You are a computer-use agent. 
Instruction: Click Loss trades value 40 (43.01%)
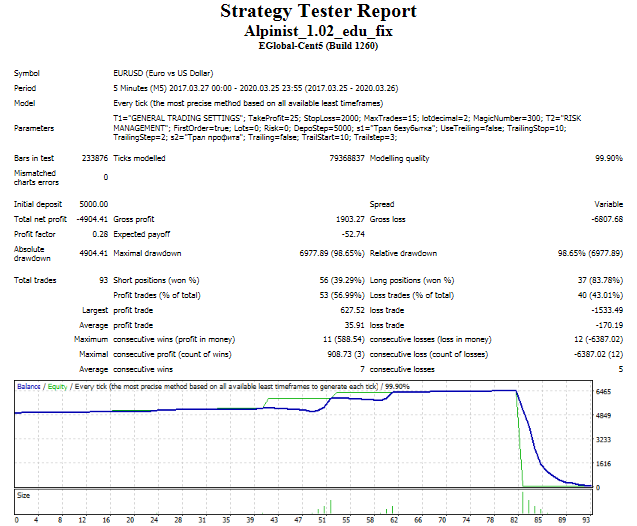tap(600, 295)
